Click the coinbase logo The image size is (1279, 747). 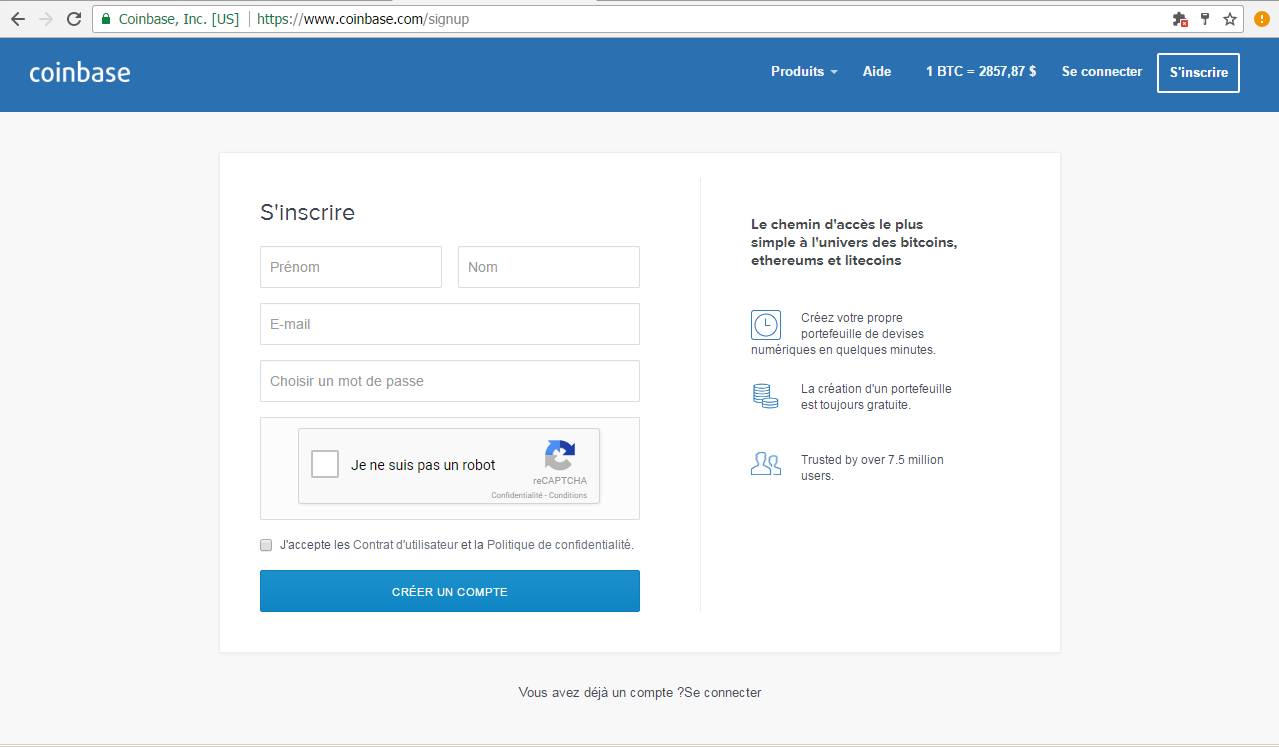point(80,72)
